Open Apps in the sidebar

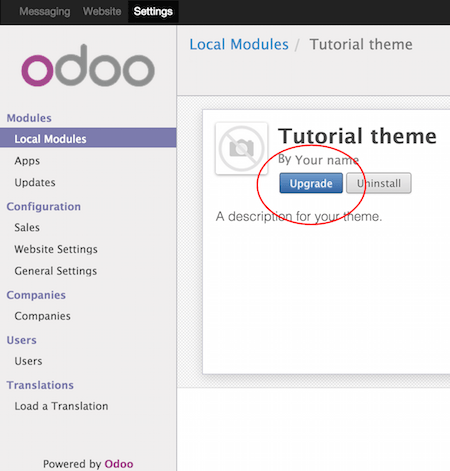27,161
